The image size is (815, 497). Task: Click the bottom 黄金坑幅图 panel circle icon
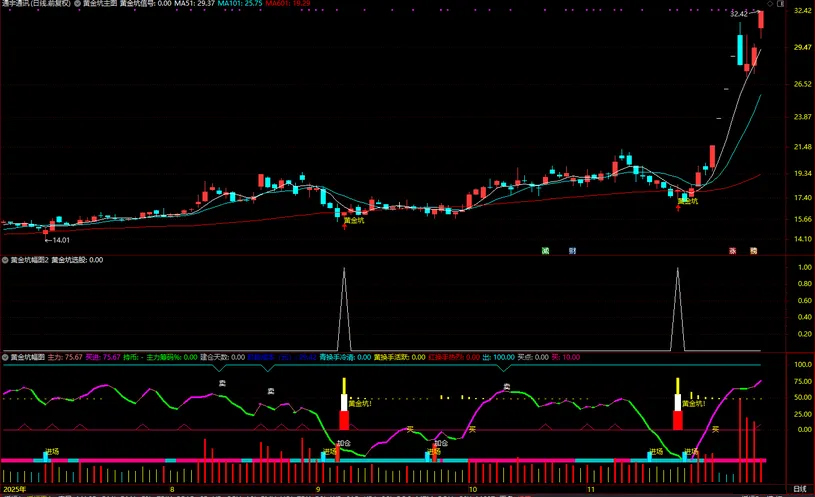point(5,356)
